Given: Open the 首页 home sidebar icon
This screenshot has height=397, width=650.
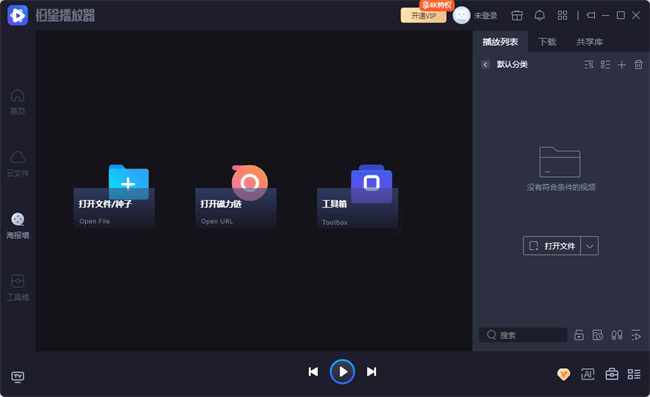Looking at the screenshot, I should 17,102.
